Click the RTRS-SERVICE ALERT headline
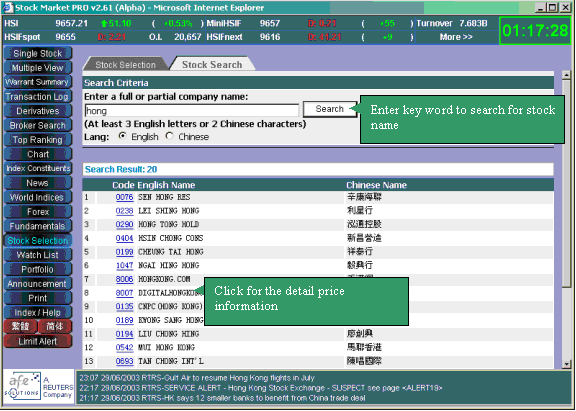 260,388
